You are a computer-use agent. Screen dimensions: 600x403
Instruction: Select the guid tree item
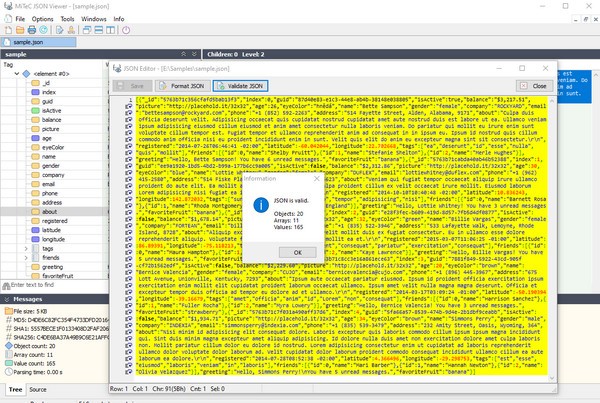(x=47, y=101)
